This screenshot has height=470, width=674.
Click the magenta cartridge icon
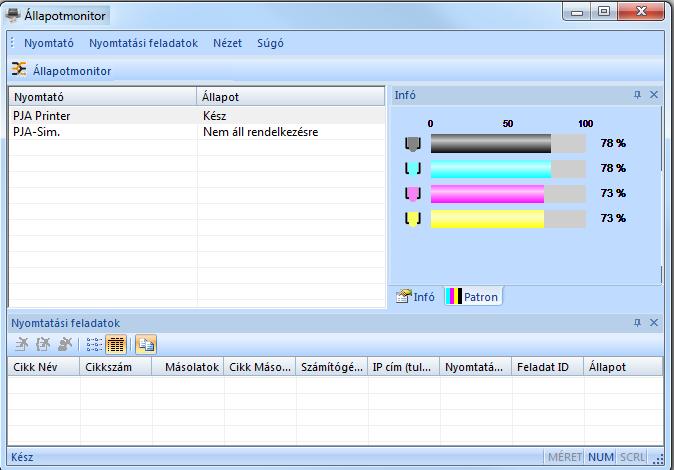413,194
